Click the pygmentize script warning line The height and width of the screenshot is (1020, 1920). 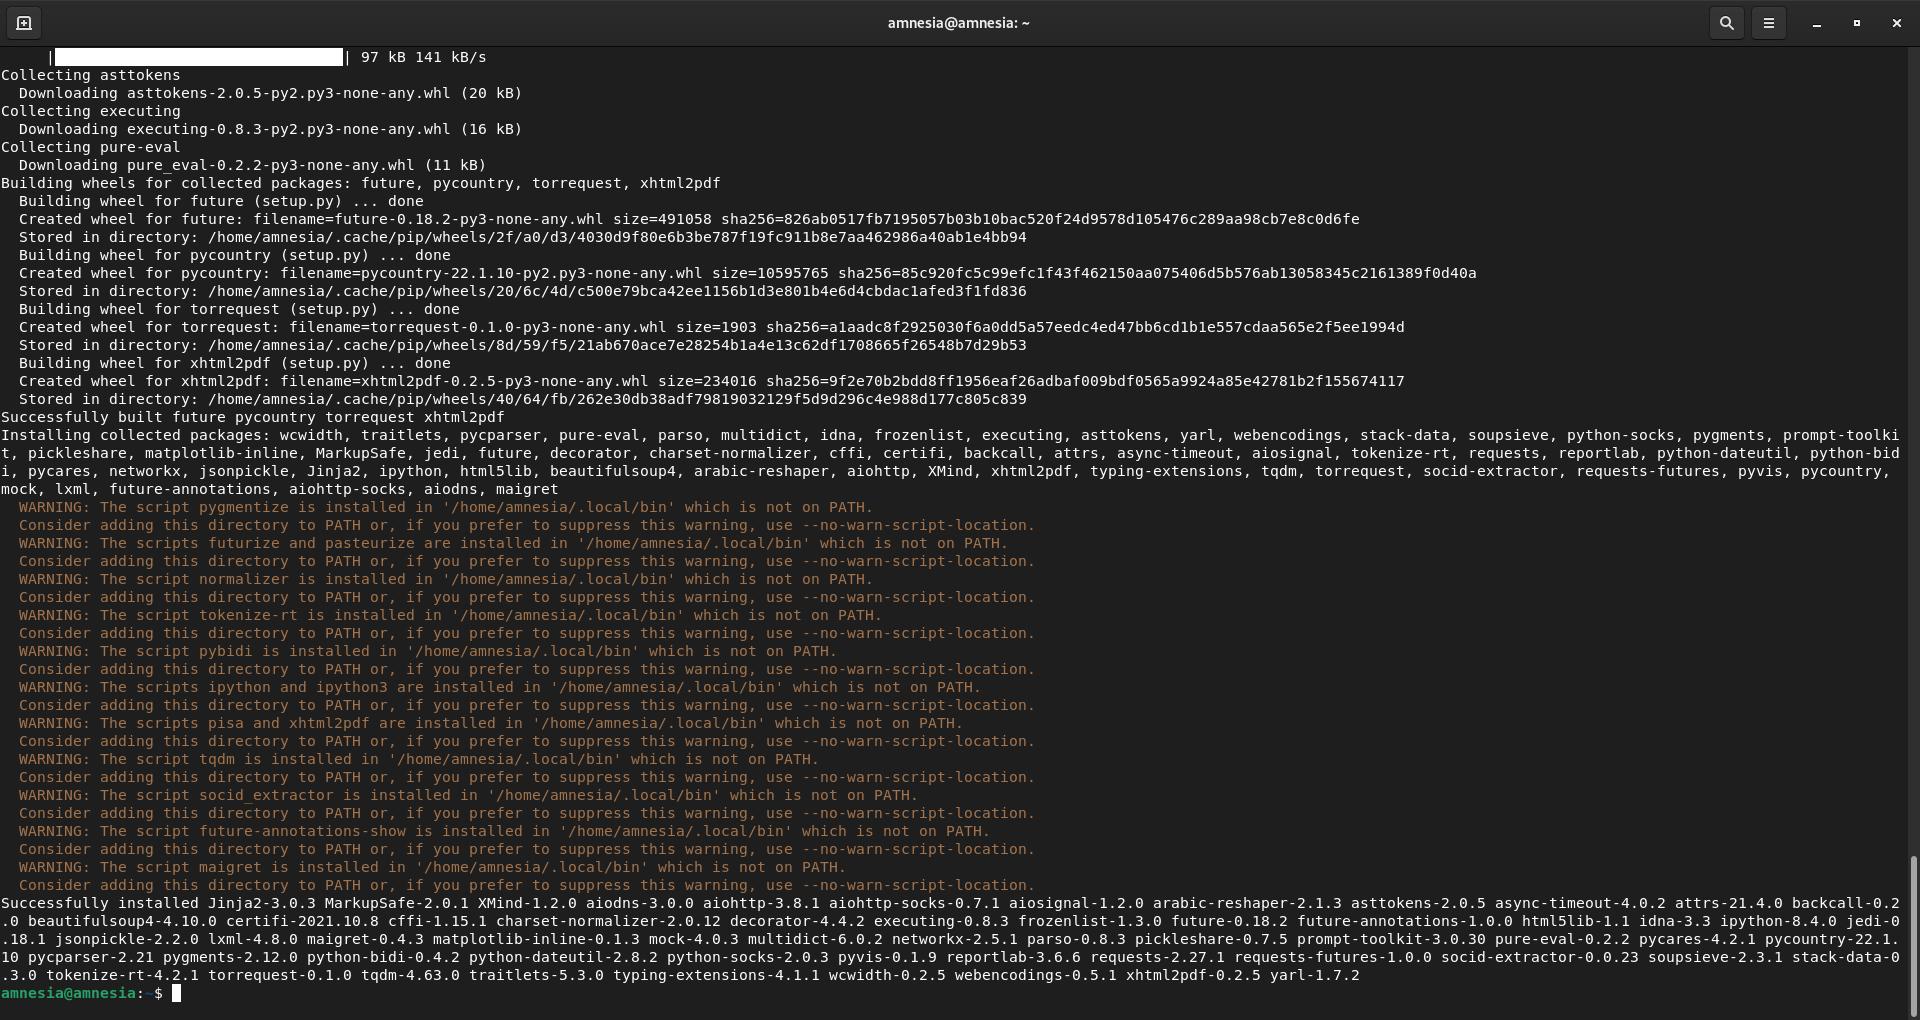pos(446,507)
